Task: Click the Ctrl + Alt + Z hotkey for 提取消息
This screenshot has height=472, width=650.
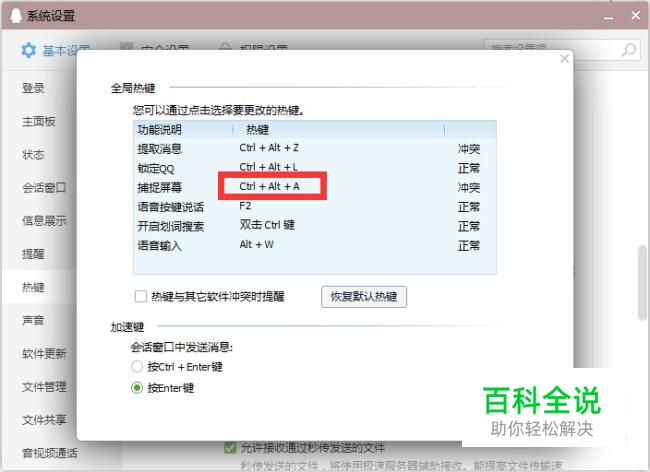Action: [269, 148]
